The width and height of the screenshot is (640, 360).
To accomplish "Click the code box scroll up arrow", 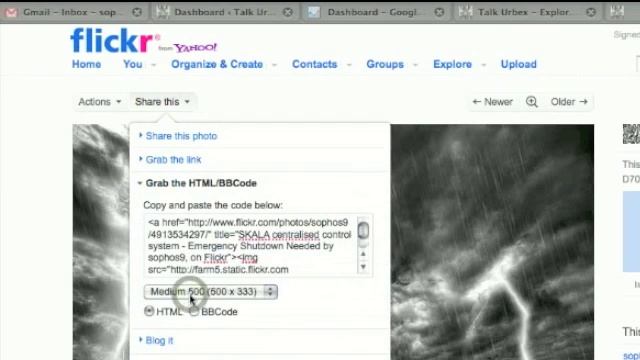I will (363, 254).
